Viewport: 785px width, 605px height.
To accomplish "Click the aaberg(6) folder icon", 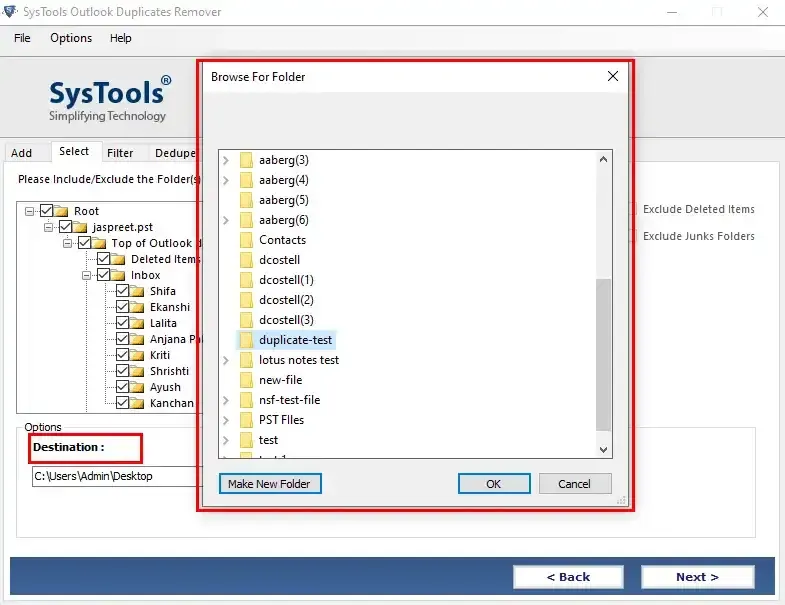I will point(246,220).
